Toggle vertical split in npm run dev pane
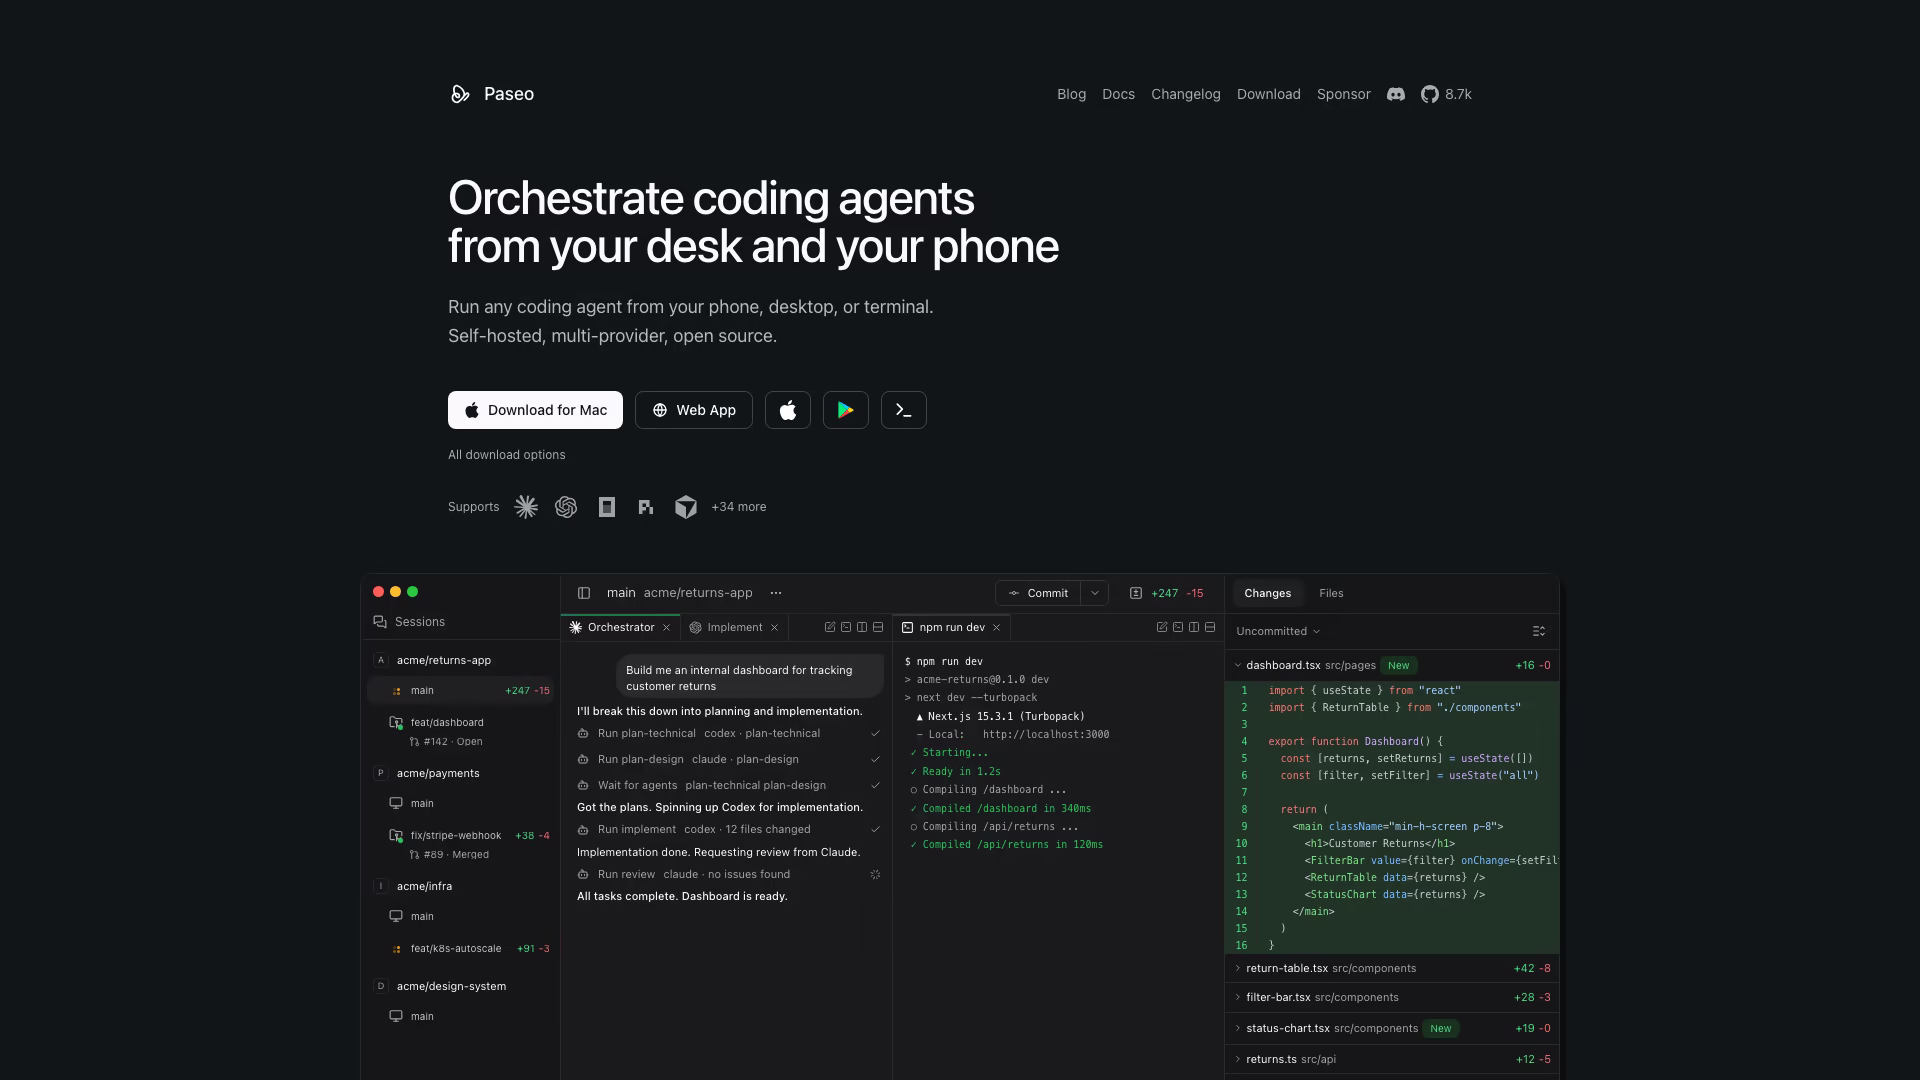Viewport: 1920px width, 1080px height. coord(1194,627)
